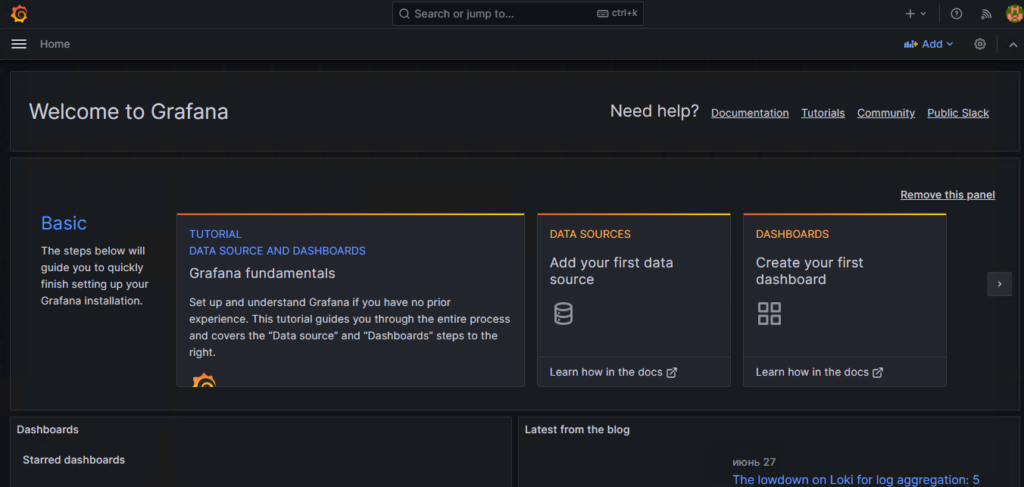Screen dimensions: 1024x487
Task: Click the Grafana logo icon
Action: [19, 14]
